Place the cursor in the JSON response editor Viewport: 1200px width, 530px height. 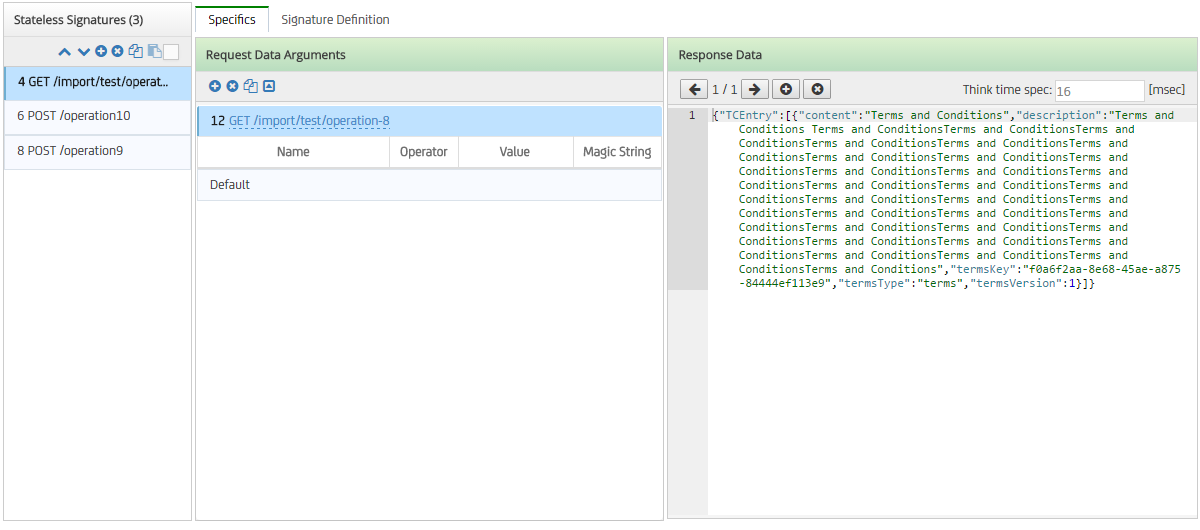[952, 310]
